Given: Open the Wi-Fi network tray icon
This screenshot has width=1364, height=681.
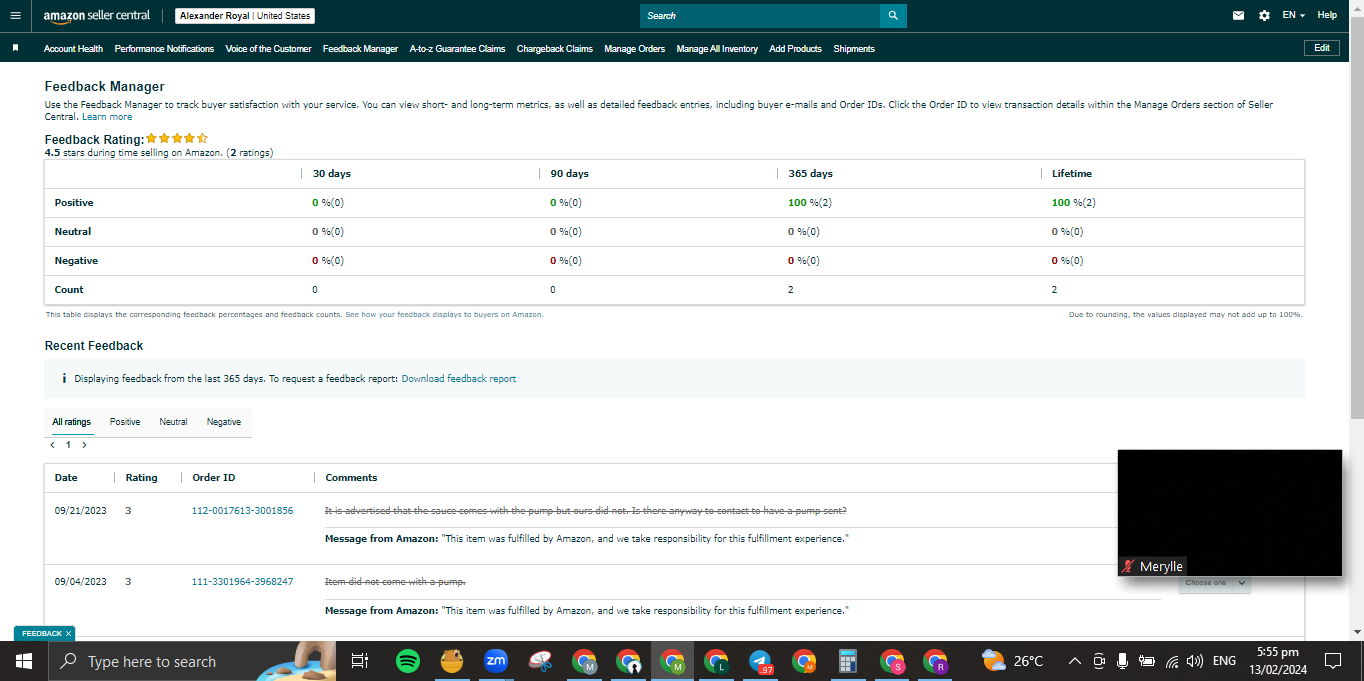Looking at the screenshot, I should click(1171, 661).
